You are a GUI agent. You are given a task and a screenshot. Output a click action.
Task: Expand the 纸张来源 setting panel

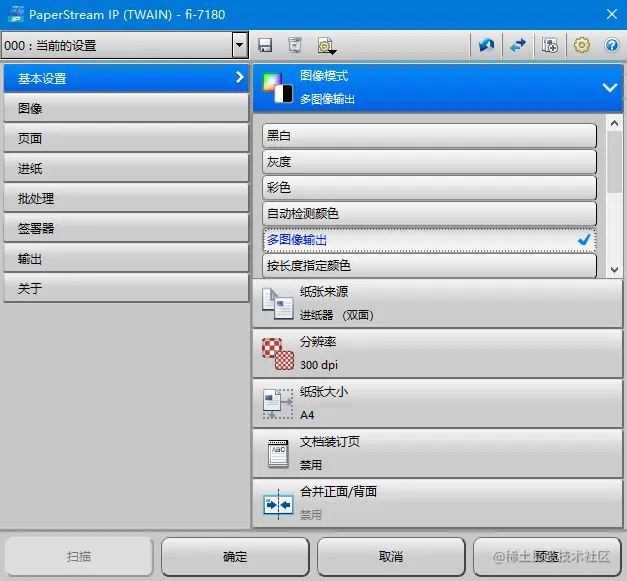(437, 303)
